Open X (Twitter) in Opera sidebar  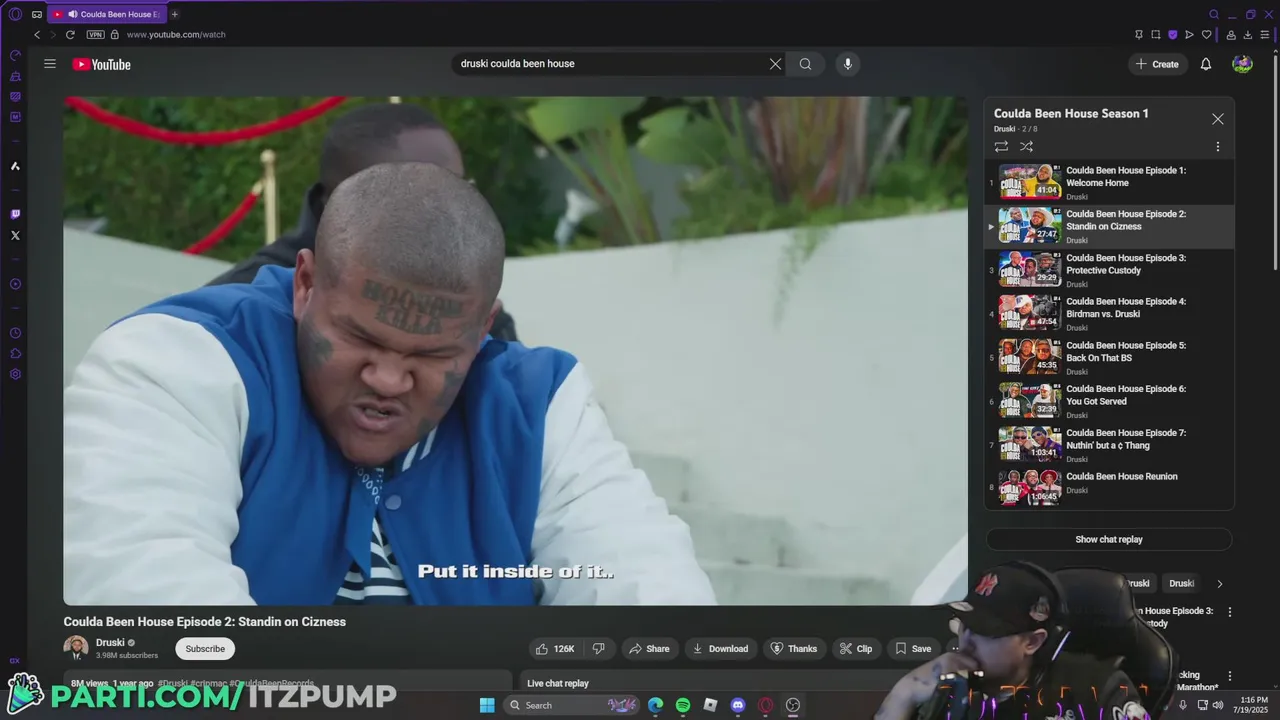click(x=15, y=235)
